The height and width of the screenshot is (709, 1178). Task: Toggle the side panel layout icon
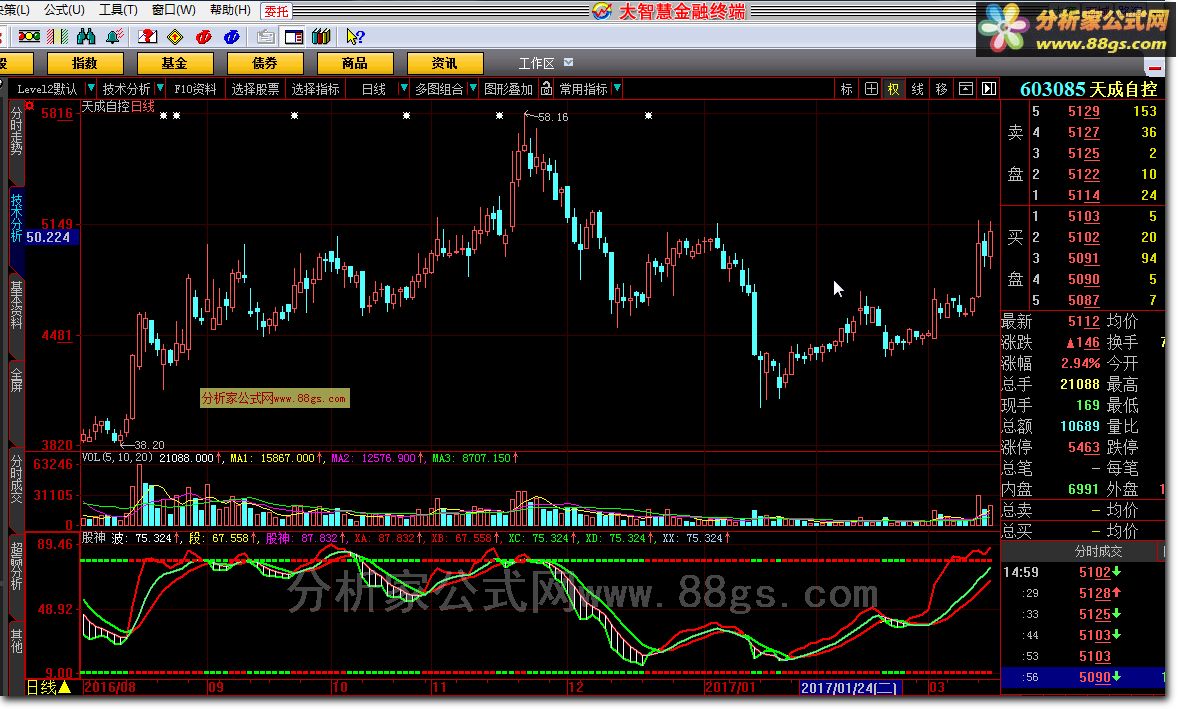(x=294, y=36)
